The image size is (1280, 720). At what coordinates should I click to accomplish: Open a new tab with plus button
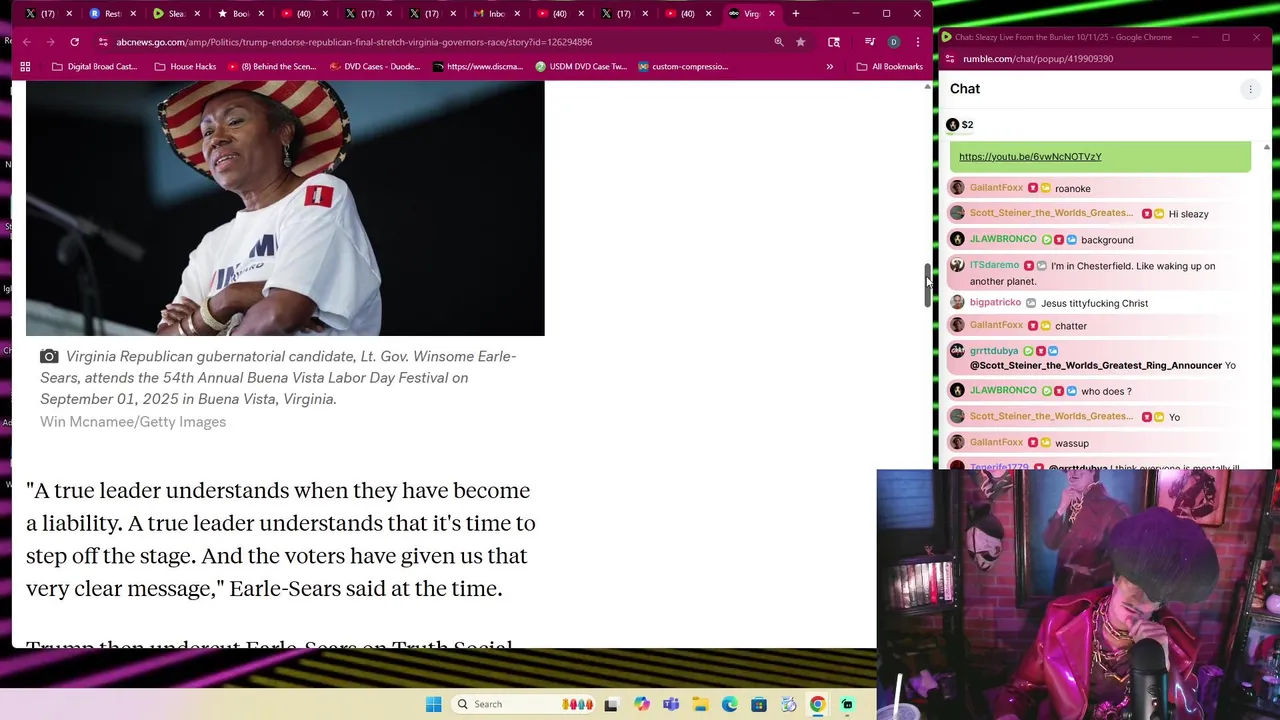click(796, 14)
